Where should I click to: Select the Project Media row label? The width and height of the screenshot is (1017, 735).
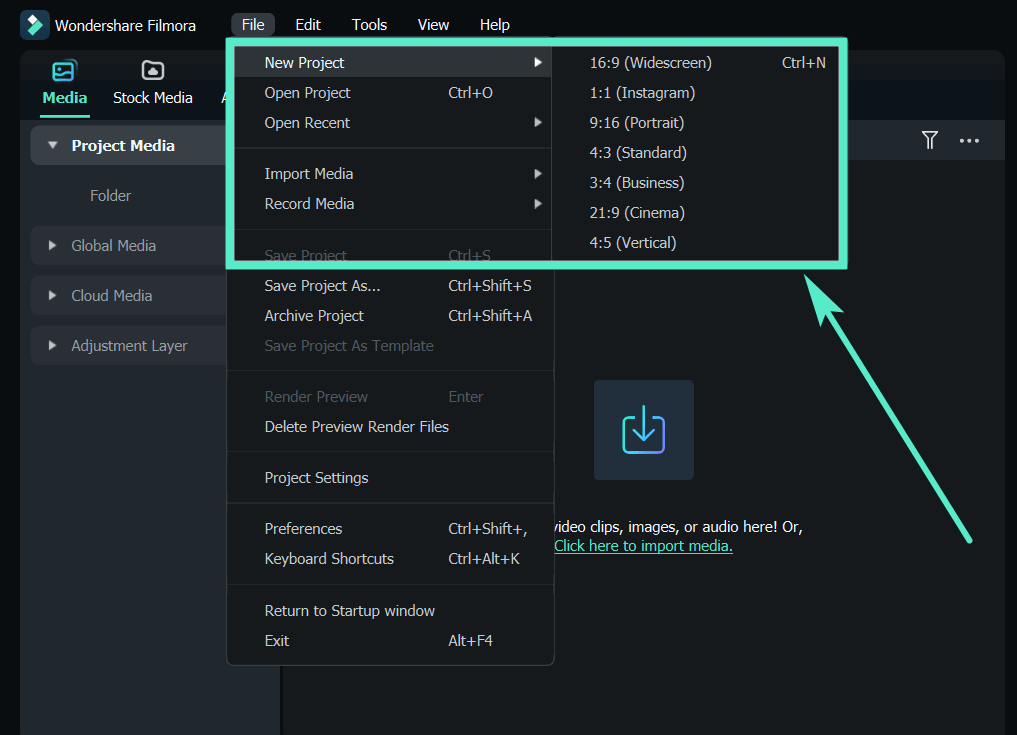coord(123,145)
